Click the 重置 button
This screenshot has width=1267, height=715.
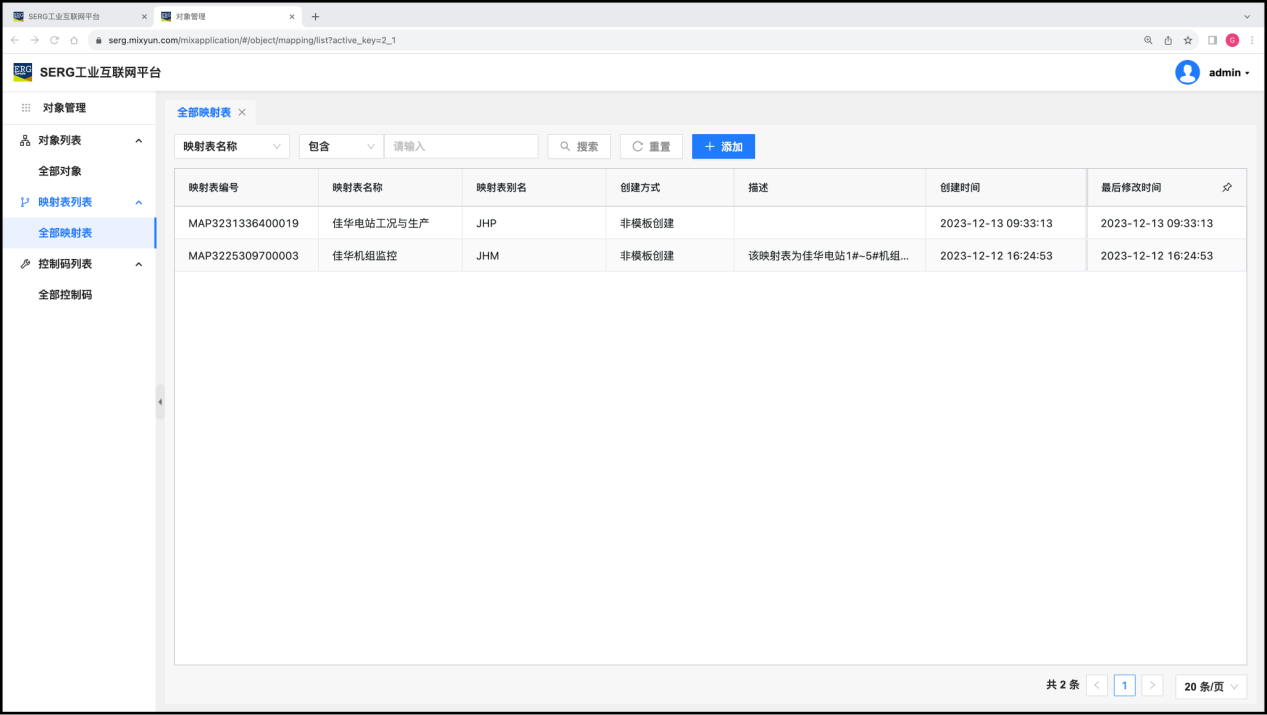[x=651, y=146]
